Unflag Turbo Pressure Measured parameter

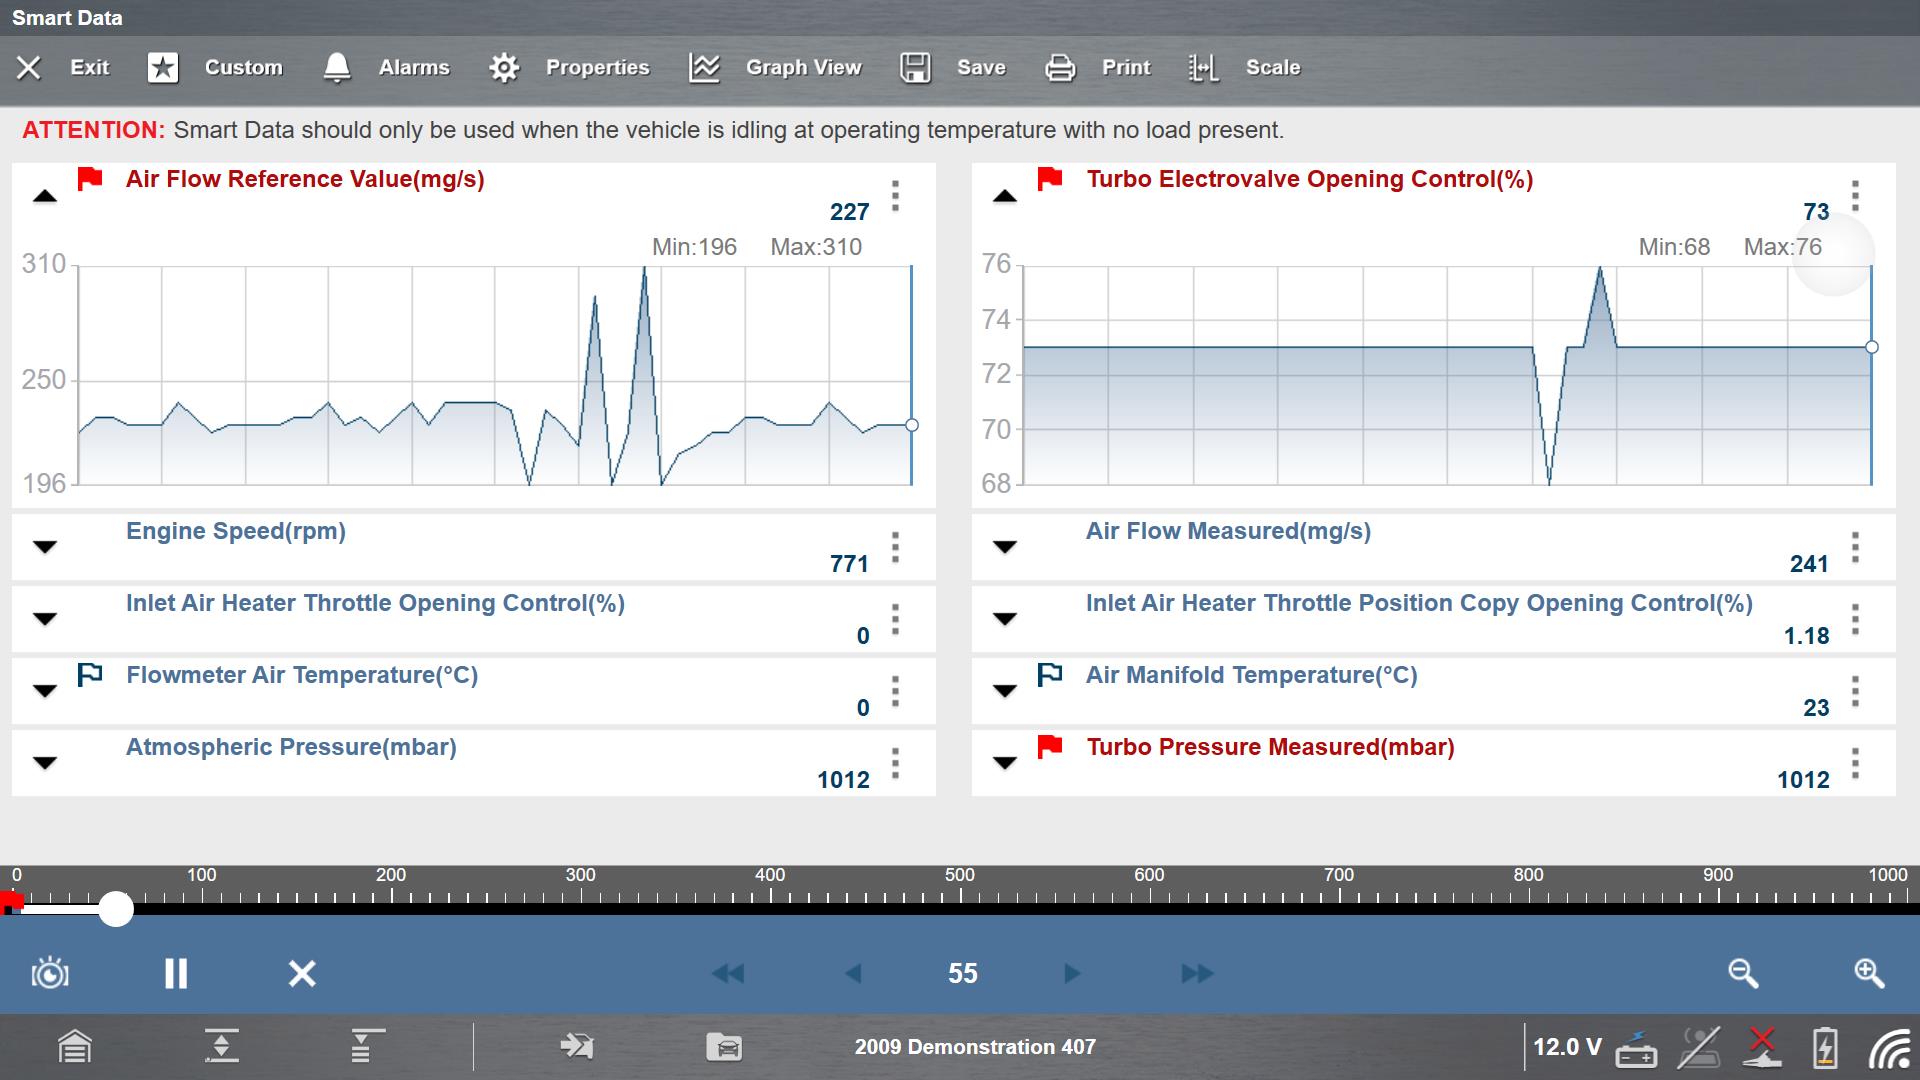(x=1050, y=747)
